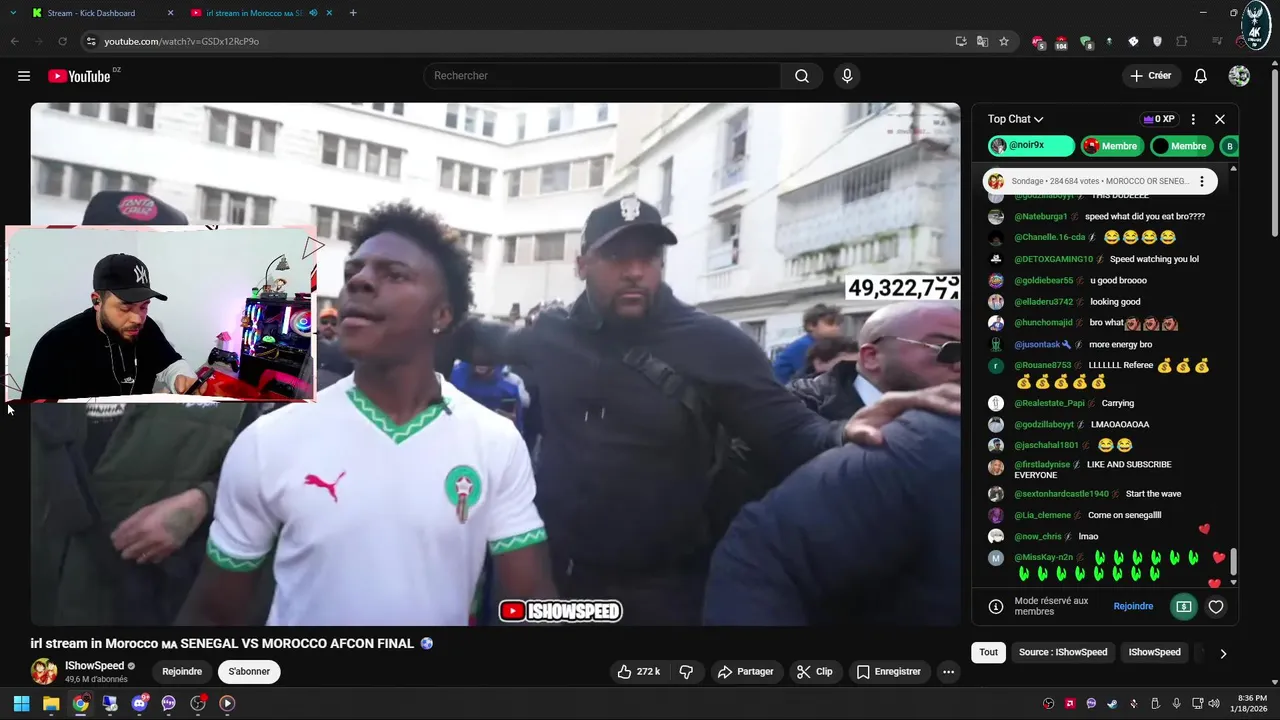Click the search magnifier button
This screenshot has width=1280, height=720.
click(x=802, y=76)
